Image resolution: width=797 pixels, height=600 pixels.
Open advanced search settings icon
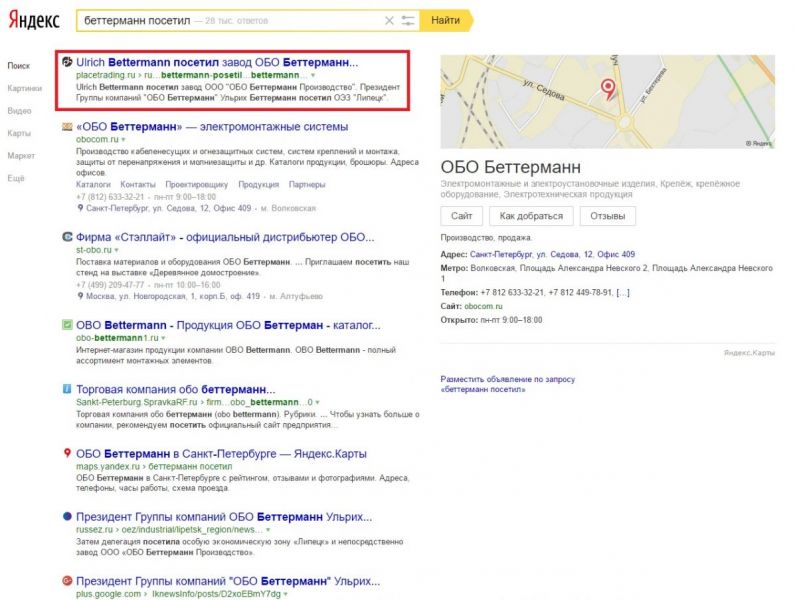[408, 21]
